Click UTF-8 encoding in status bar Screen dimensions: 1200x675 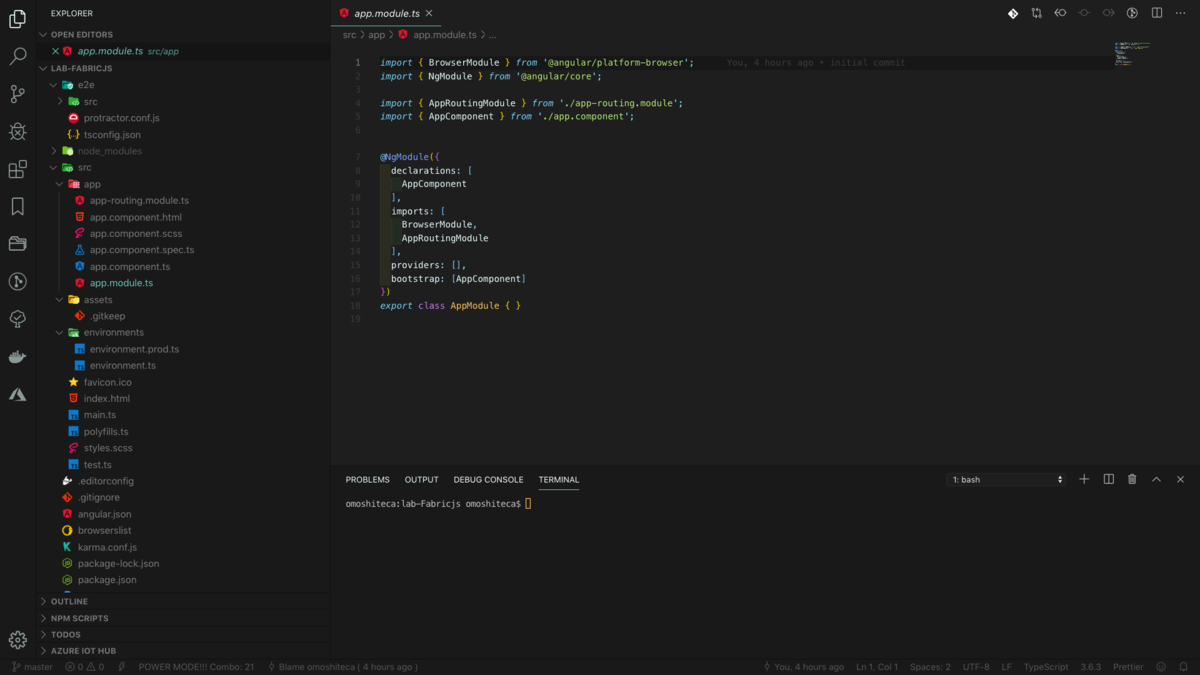pyautogui.click(x=976, y=667)
